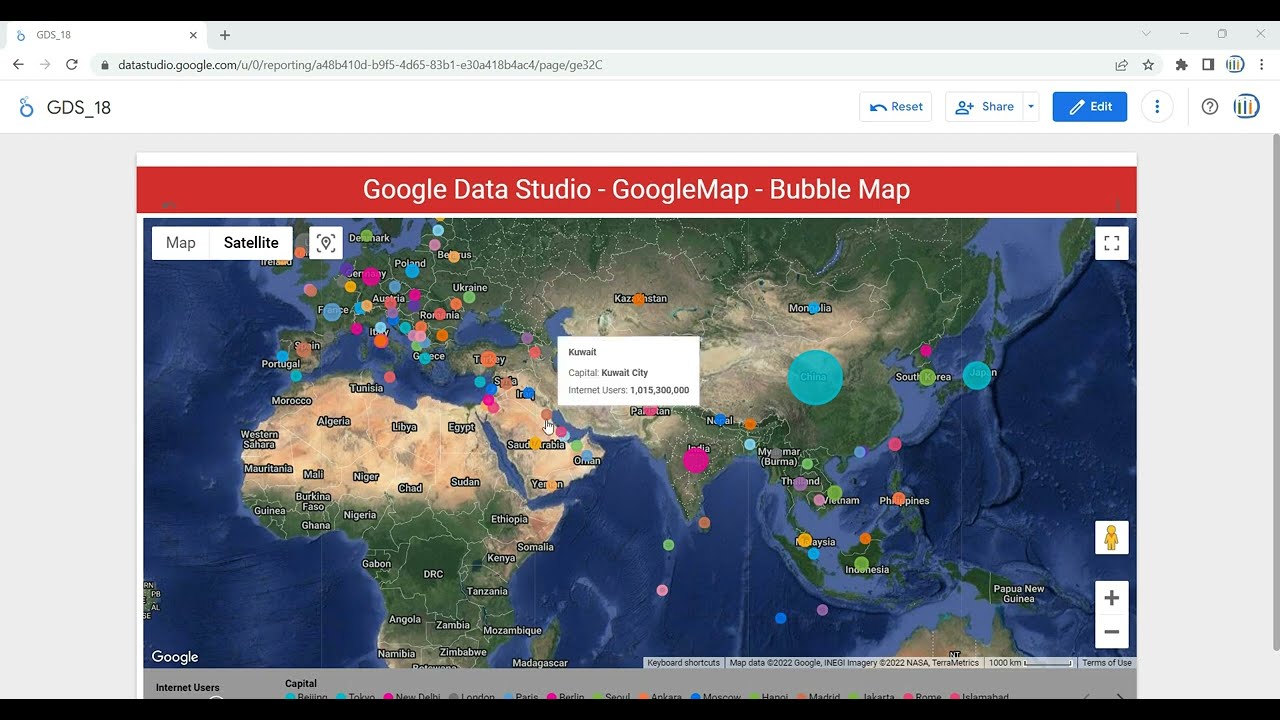Switch to Satellite view
1280x720 pixels.
pyautogui.click(x=251, y=243)
